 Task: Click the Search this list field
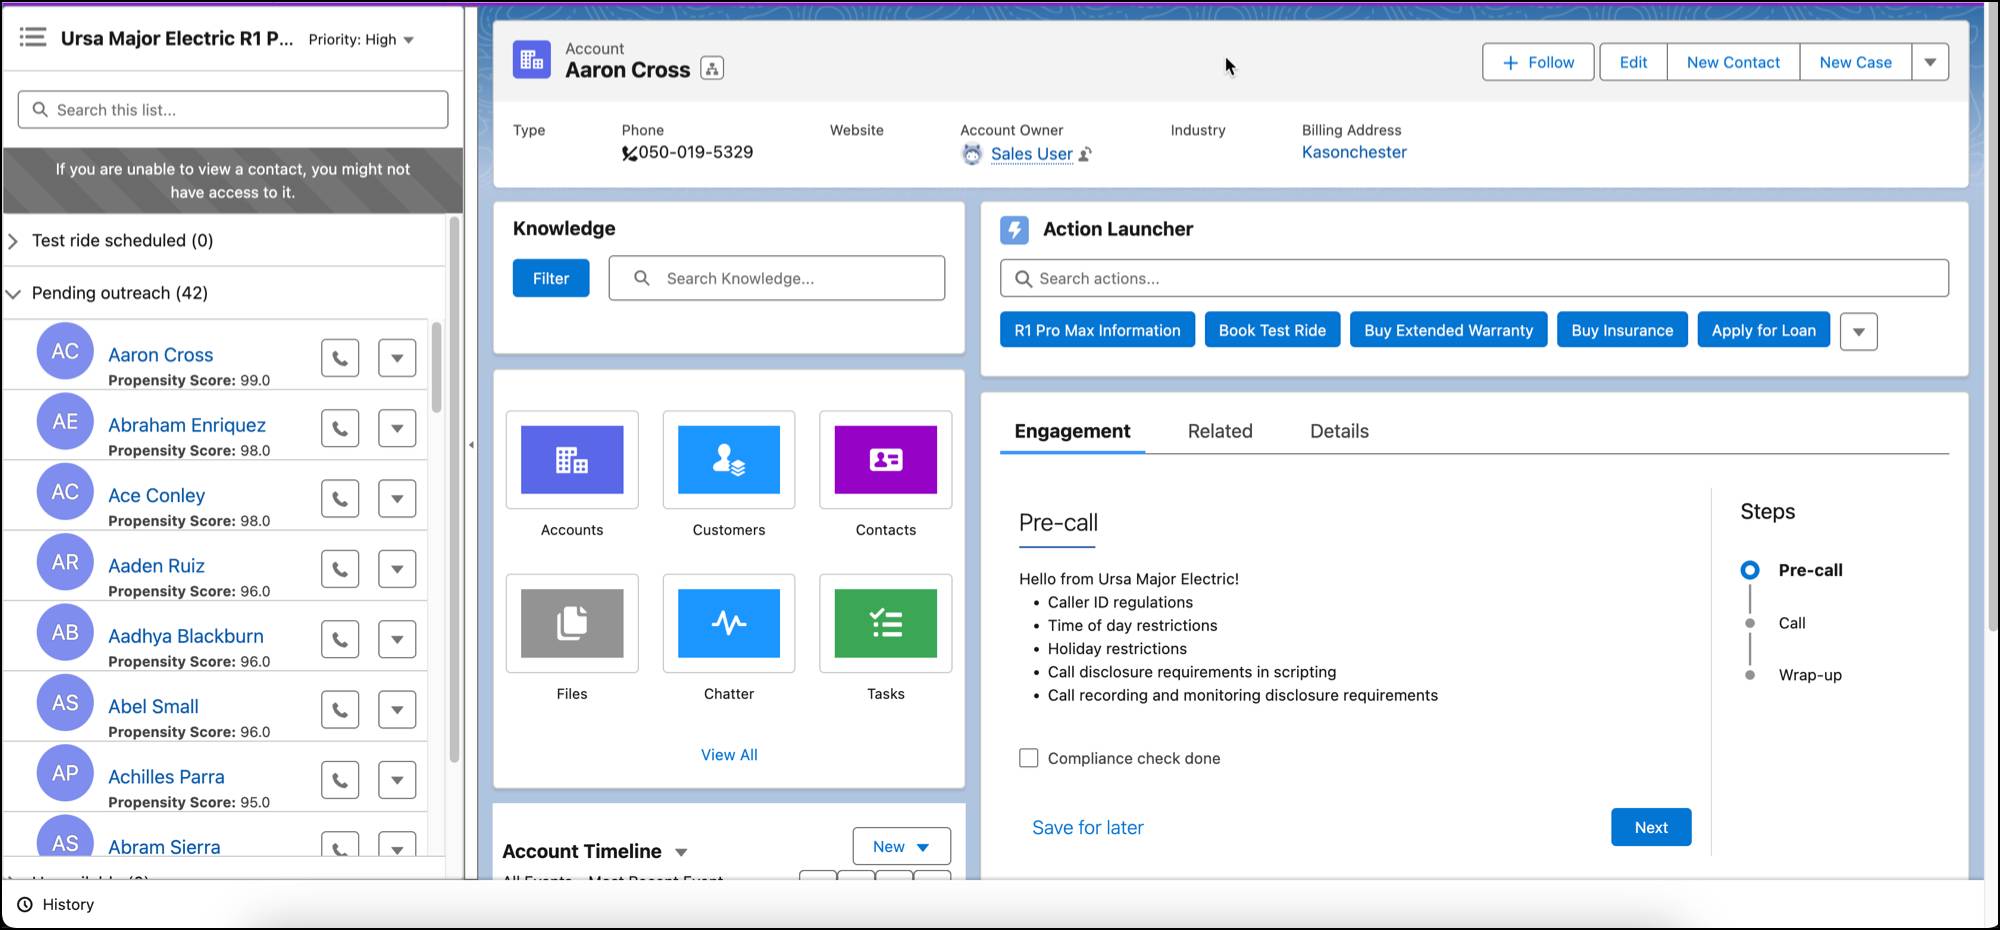pos(233,110)
